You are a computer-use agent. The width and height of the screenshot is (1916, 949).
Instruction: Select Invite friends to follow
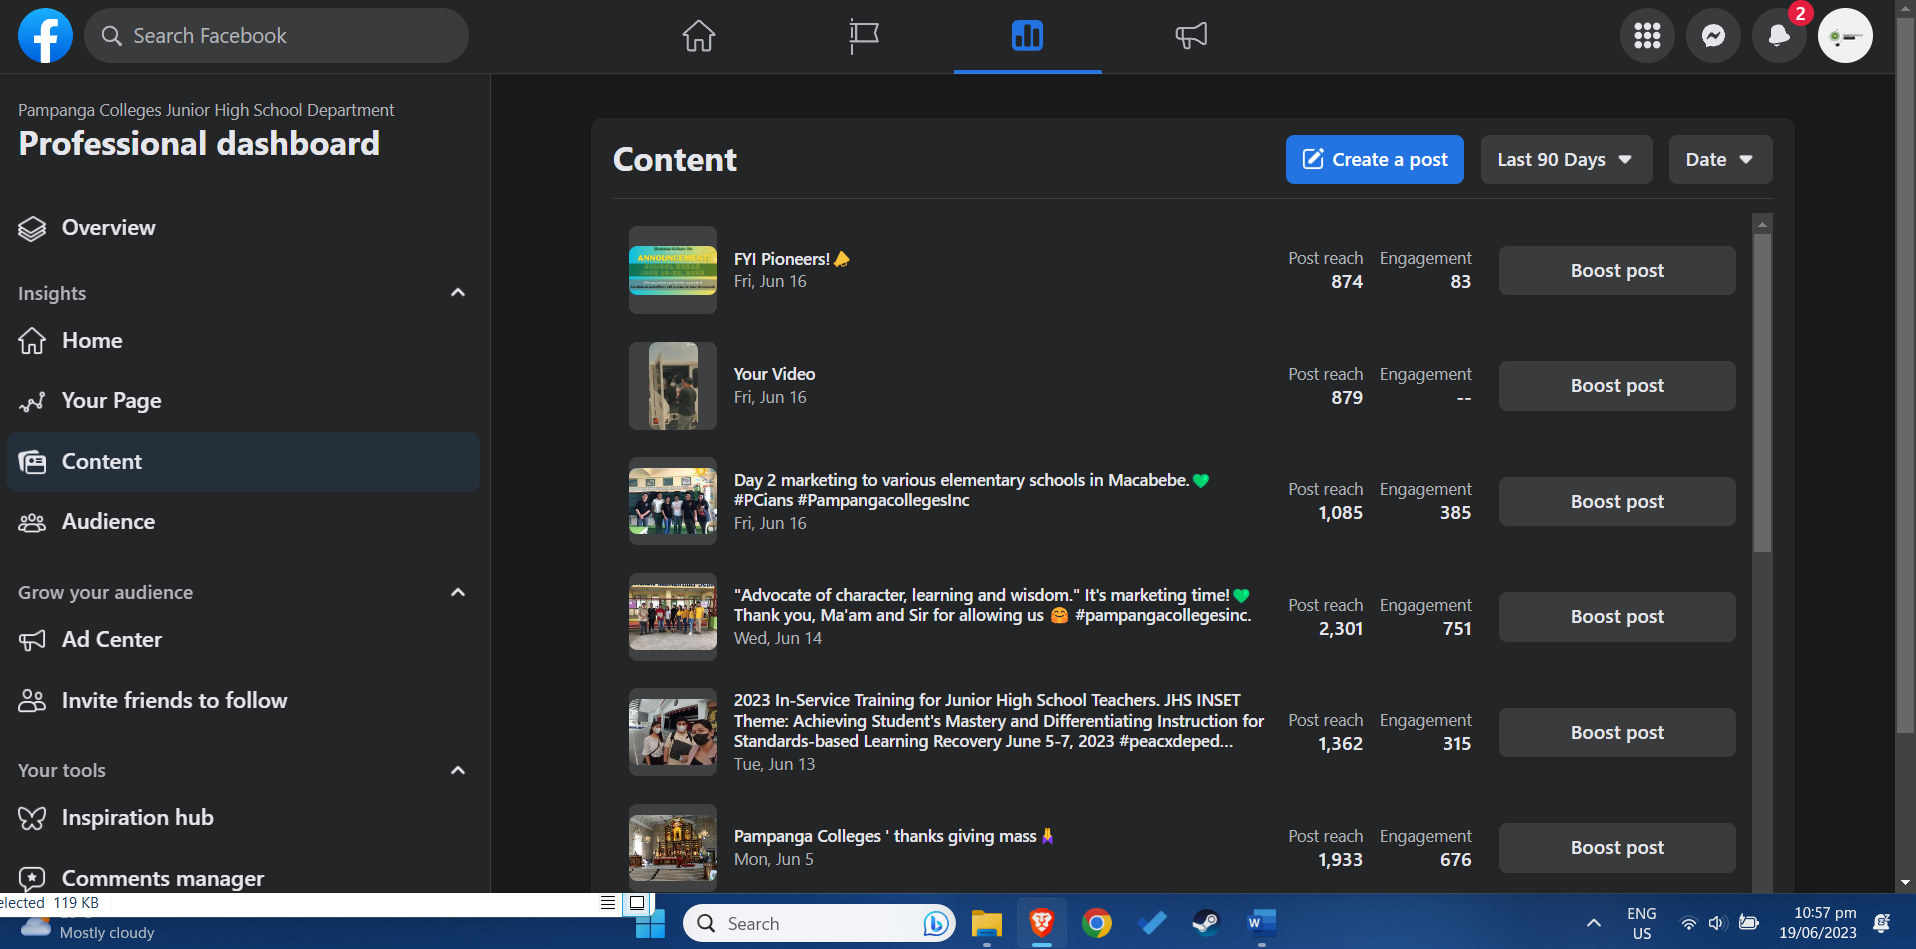click(243, 701)
